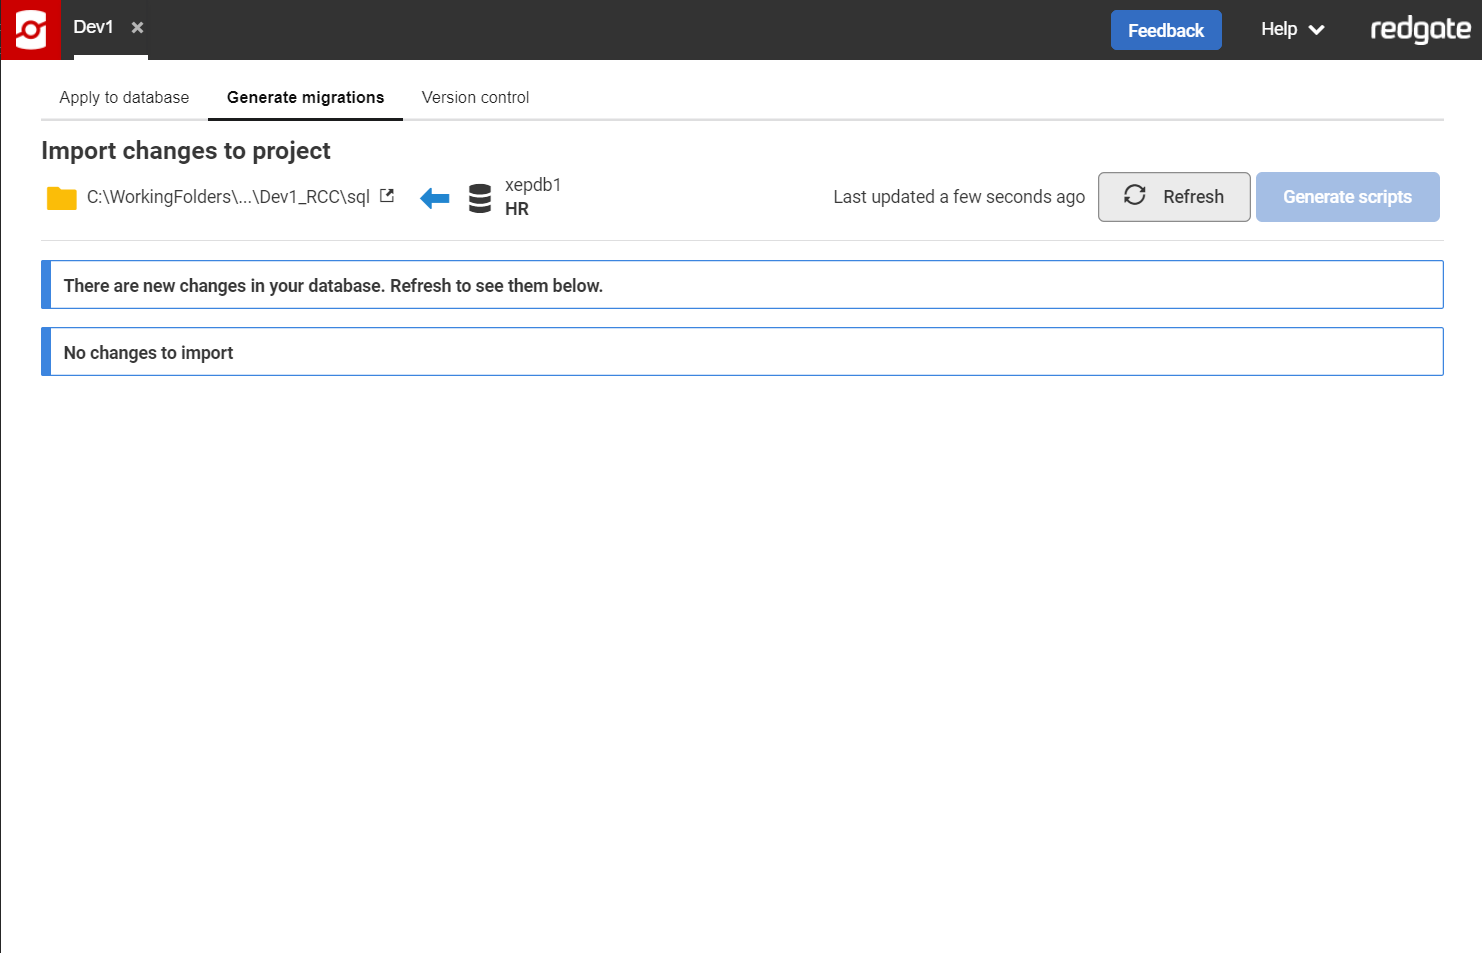Click the yellow project folder icon

[62, 198]
